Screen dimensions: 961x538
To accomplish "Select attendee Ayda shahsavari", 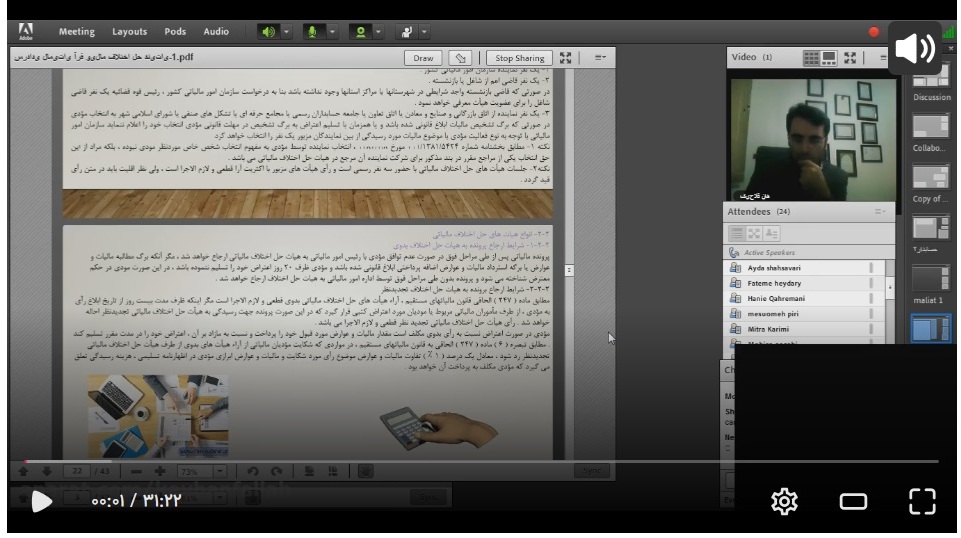I will [804, 268].
